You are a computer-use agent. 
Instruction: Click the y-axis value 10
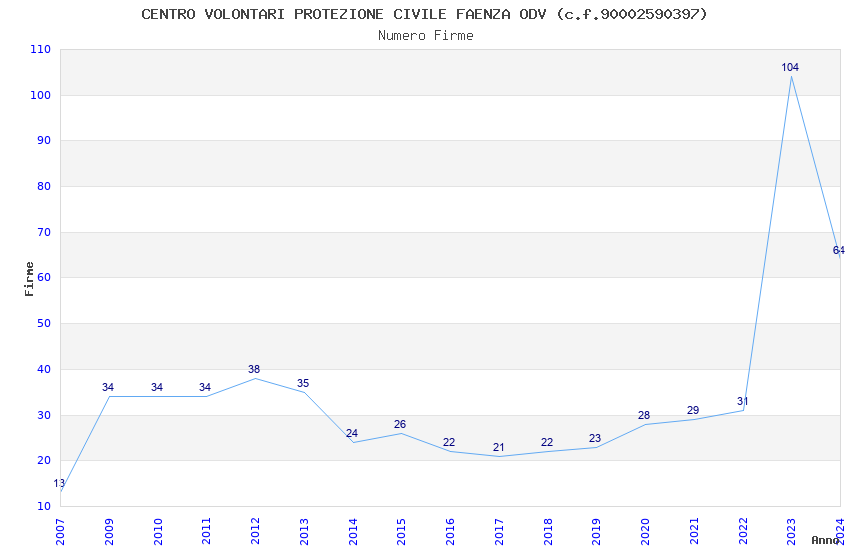coord(43,506)
